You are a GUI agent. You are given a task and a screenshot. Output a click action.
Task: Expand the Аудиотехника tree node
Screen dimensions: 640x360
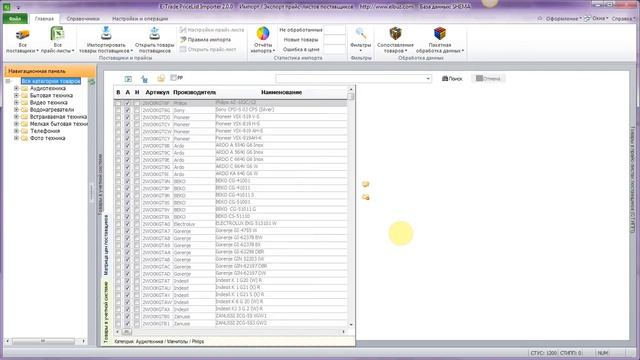[x=16, y=88]
